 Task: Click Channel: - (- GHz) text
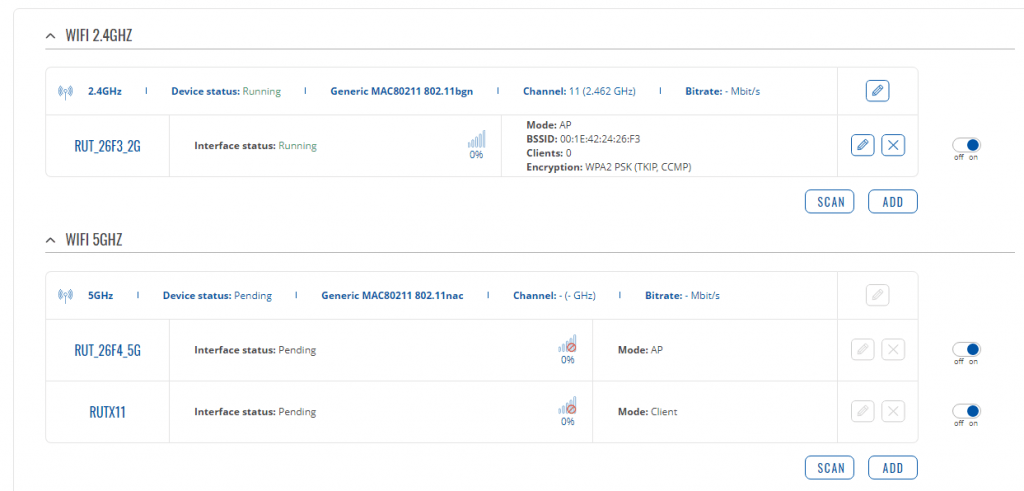[554, 296]
